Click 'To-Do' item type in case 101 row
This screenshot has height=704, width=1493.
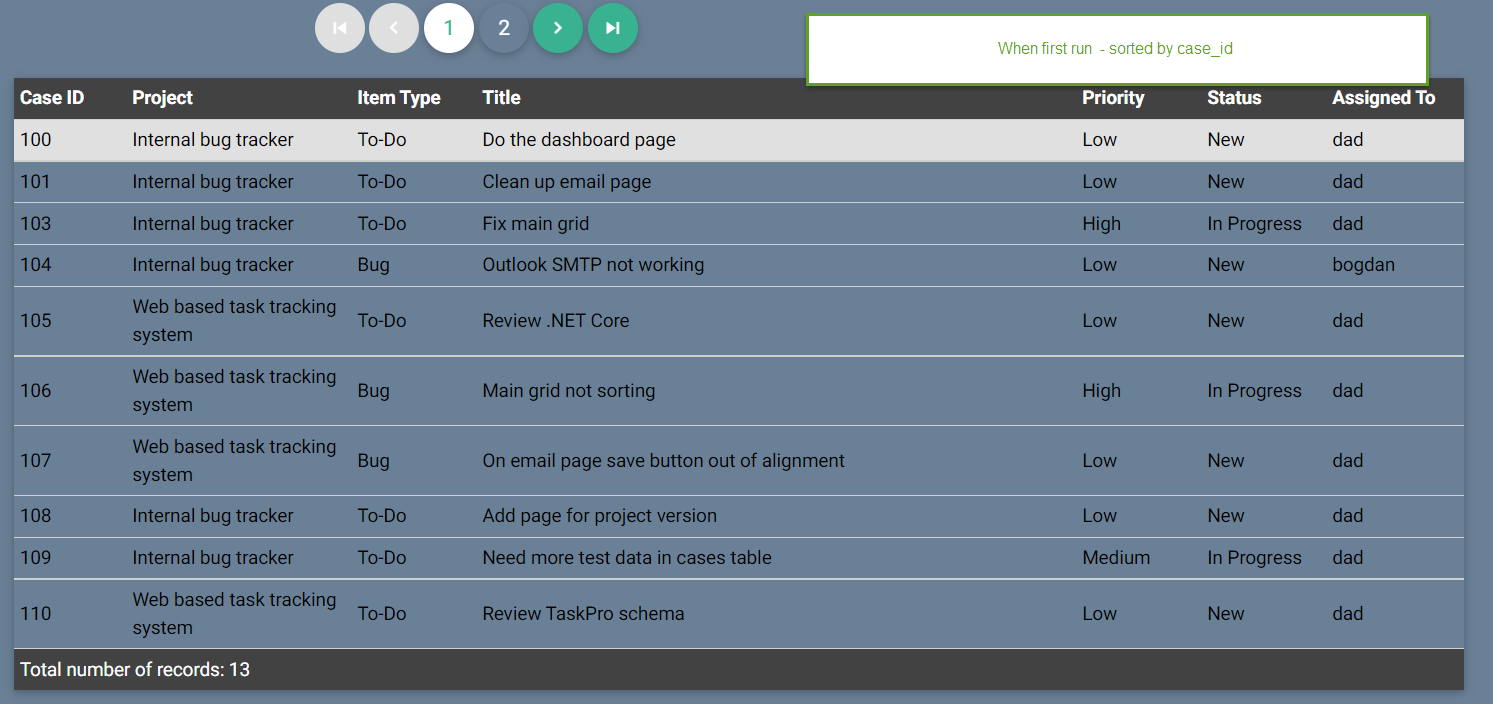(x=382, y=182)
